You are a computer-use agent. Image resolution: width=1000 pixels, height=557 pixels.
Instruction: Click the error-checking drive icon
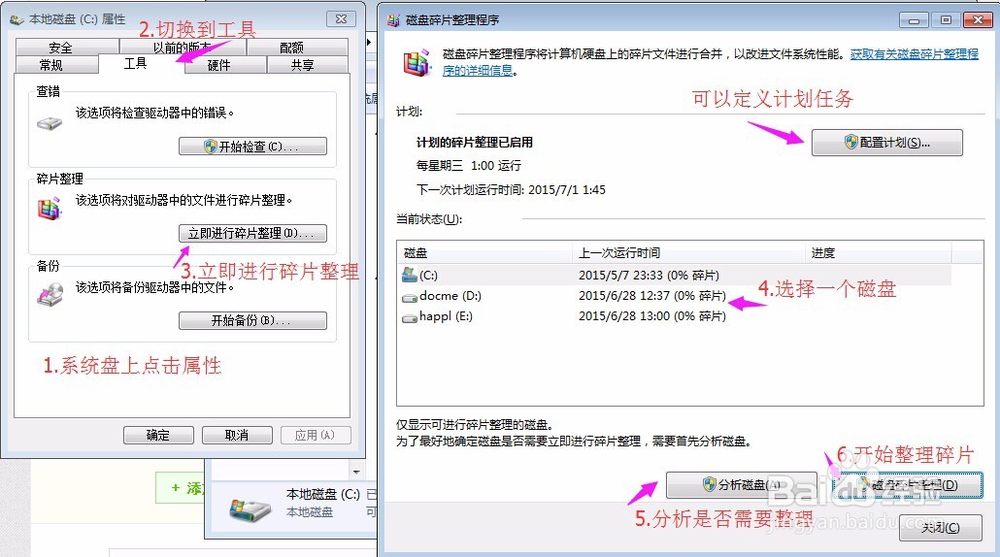pos(49,123)
